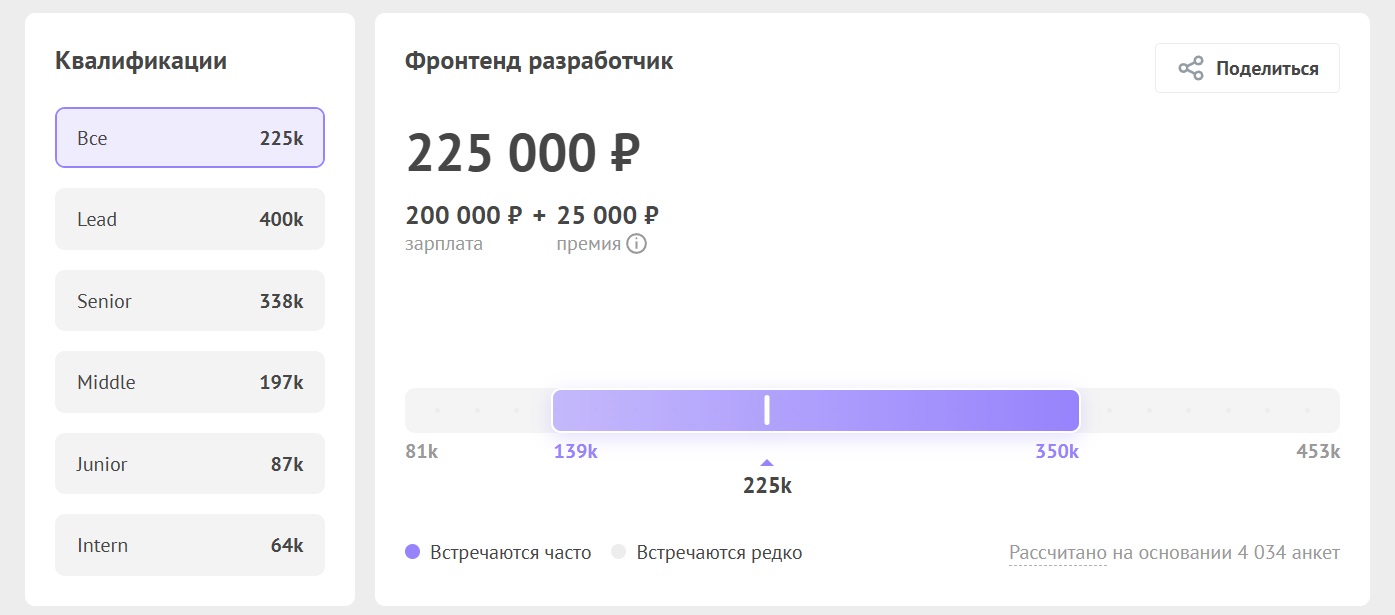Screen dimensions: 1395x615
Task: Click the purple dot for Встречаются часто
Action: coord(413,551)
